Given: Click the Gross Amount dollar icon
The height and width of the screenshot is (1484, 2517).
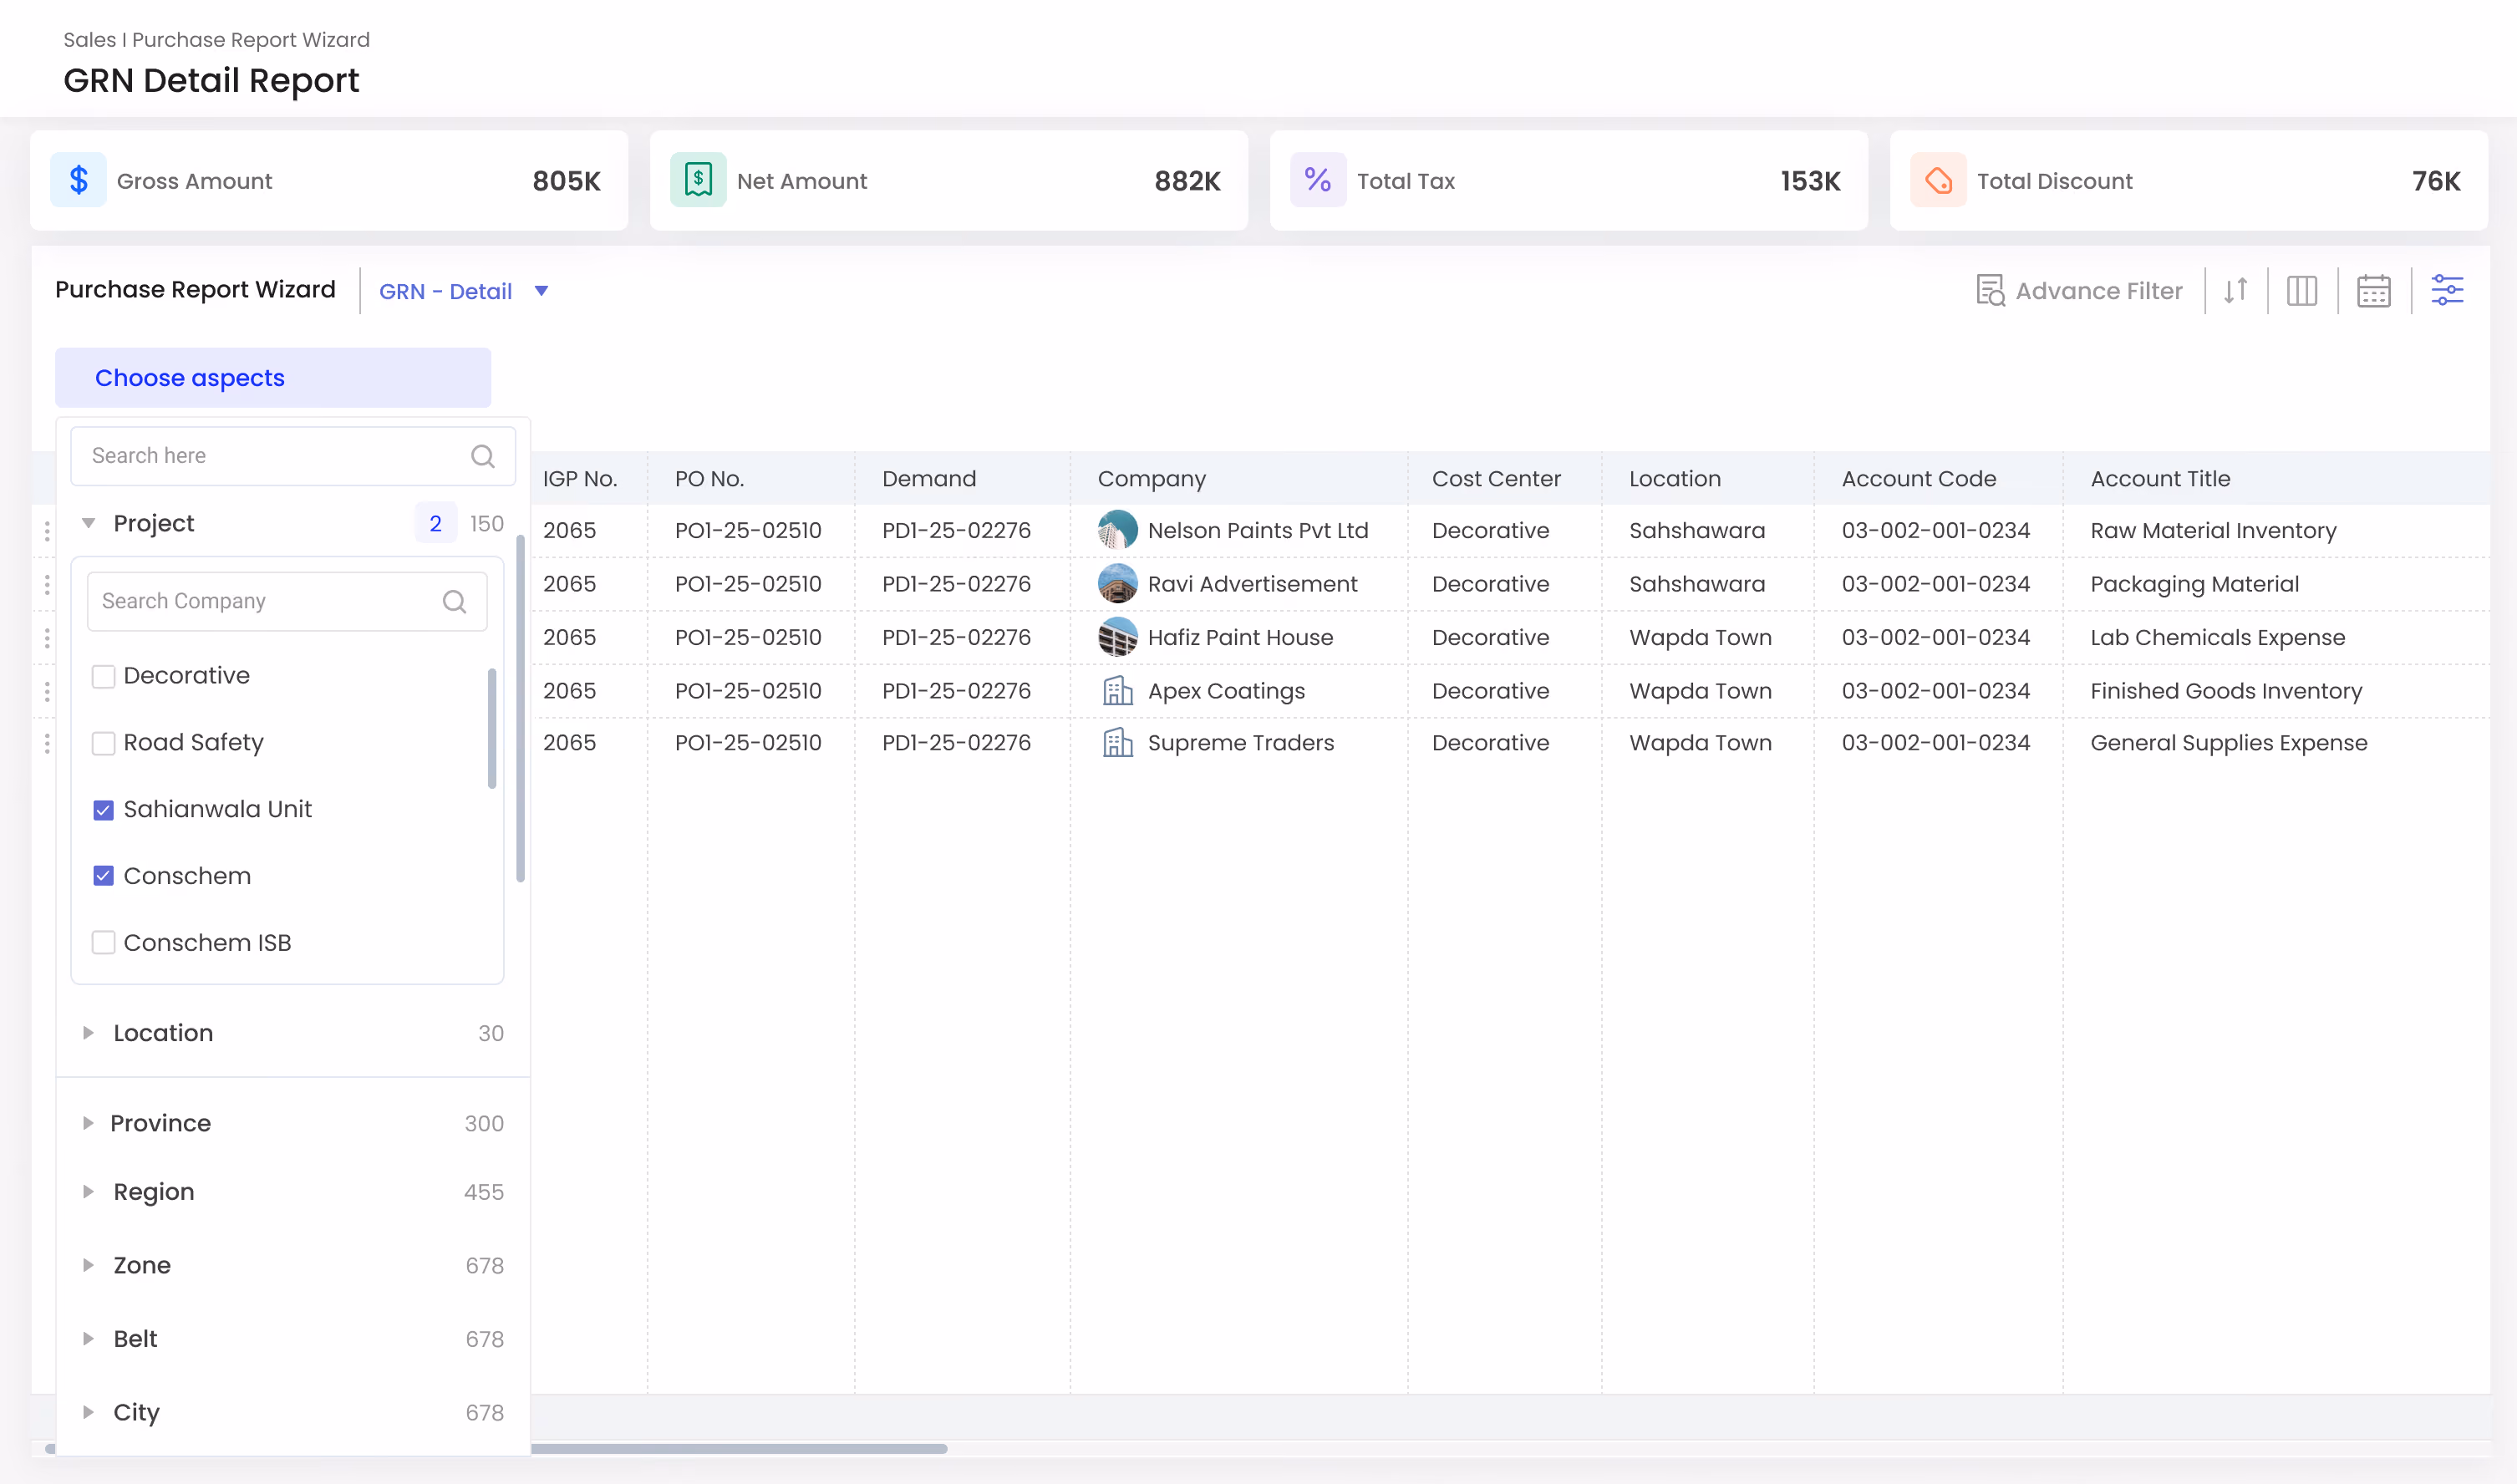Looking at the screenshot, I should (x=78, y=180).
